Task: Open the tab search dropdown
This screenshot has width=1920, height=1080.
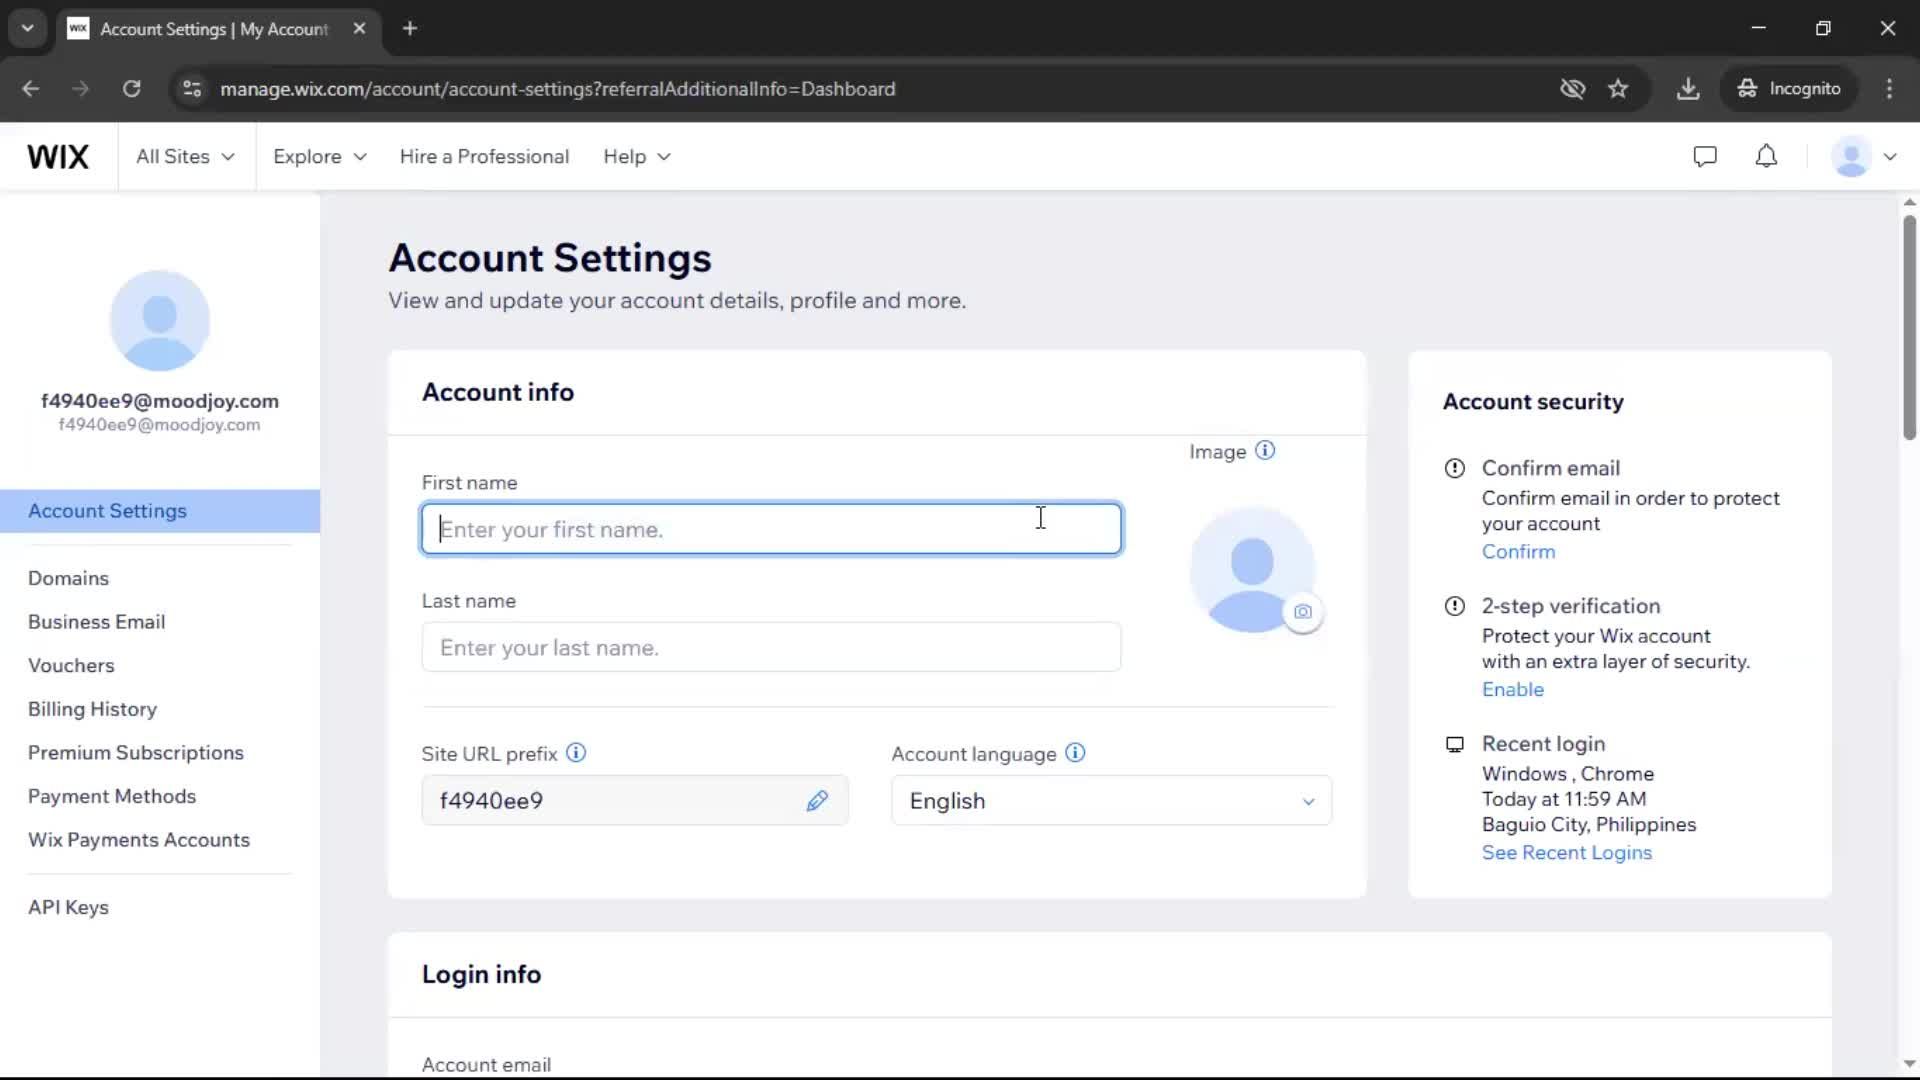Action: point(27,29)
